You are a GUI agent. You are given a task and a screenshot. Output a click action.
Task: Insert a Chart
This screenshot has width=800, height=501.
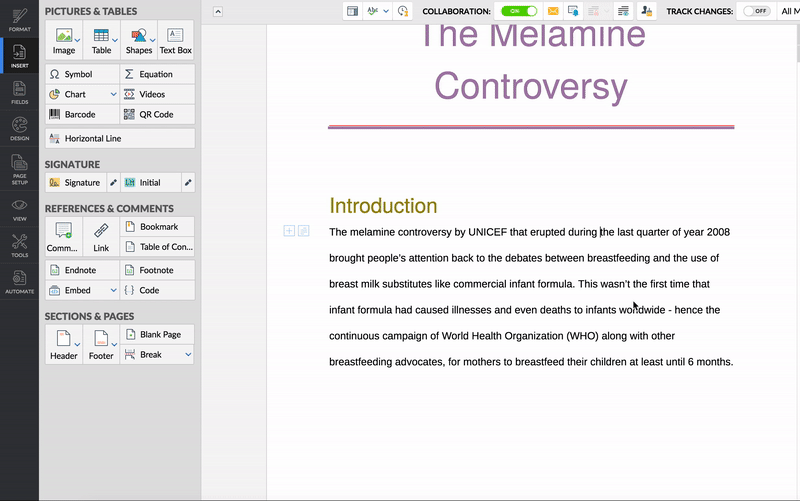(77, 94)
